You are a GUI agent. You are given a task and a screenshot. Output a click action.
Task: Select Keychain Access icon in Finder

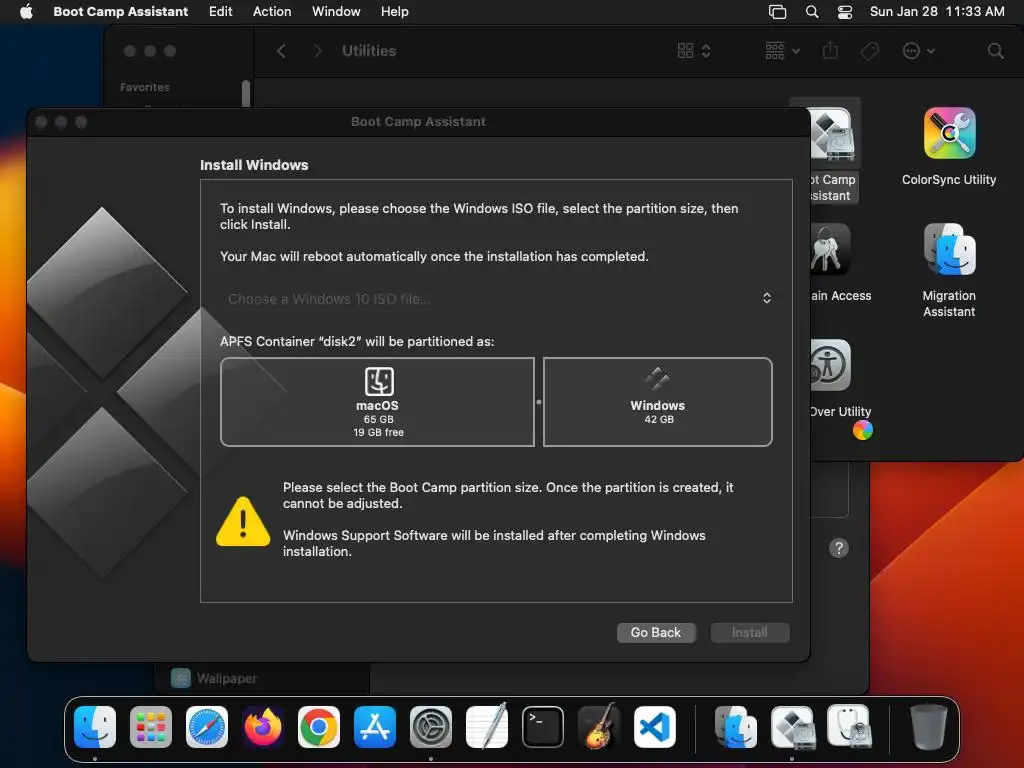830,249
